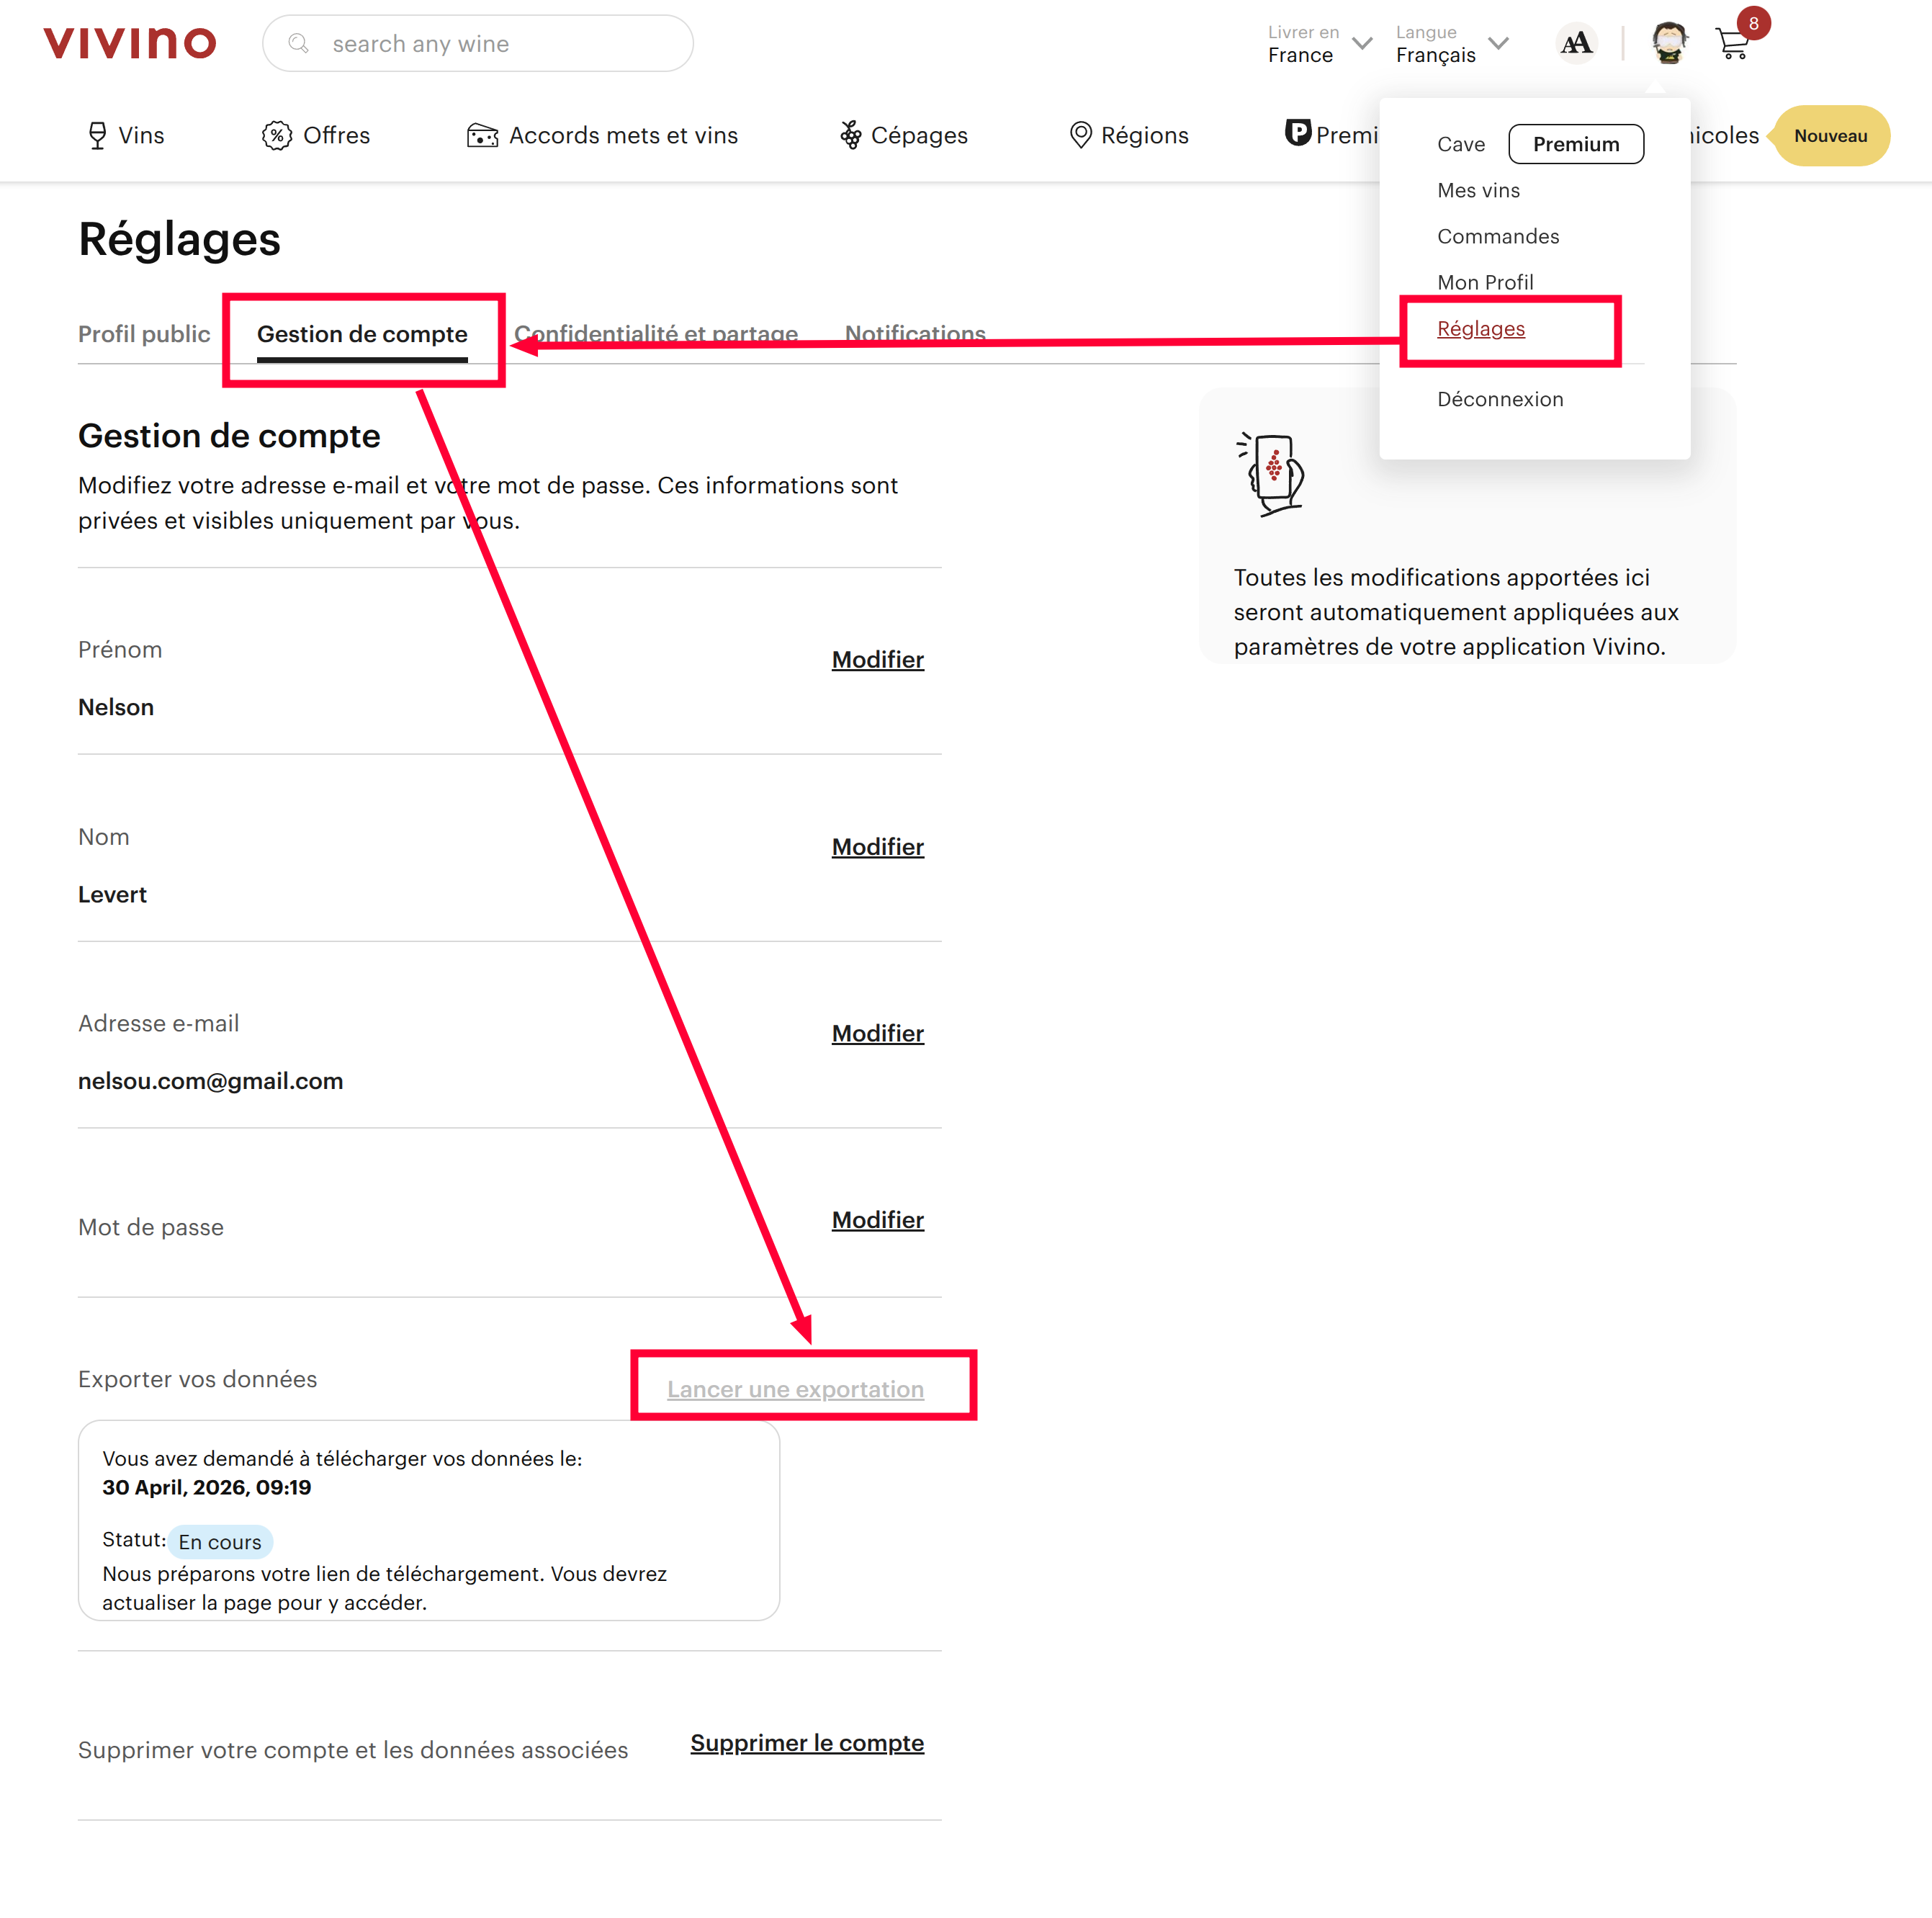Open Mon Profil in user menu
This screenshot has height=1918, width=1932.
(1484, 282)
